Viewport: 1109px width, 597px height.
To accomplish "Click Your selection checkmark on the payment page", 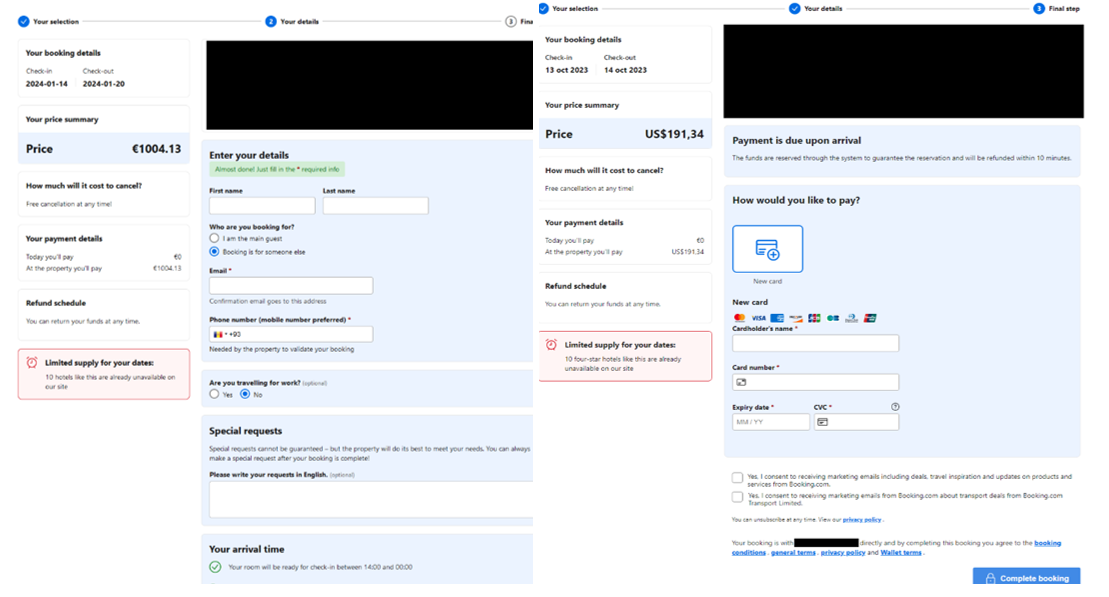I will coord(543,8).
